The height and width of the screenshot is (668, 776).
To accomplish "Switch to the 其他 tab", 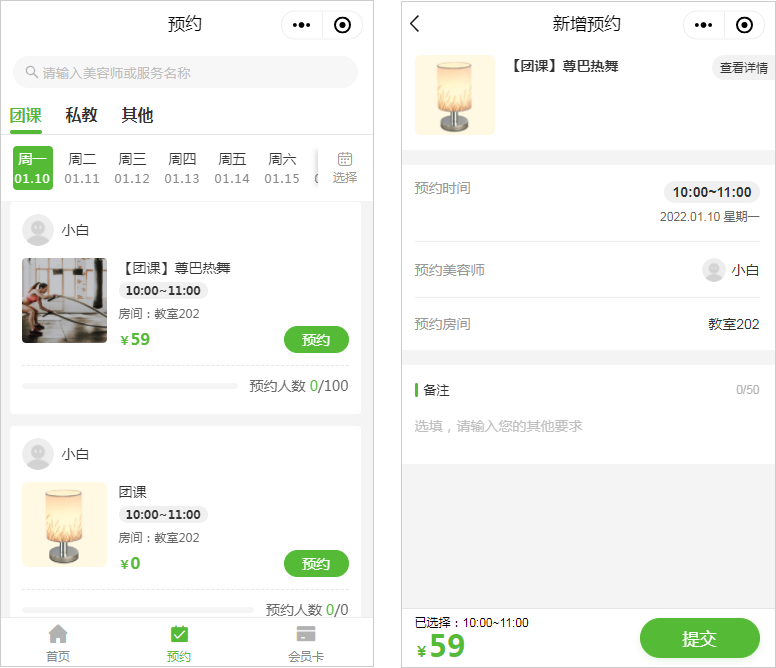I will [x=138, y=115].
